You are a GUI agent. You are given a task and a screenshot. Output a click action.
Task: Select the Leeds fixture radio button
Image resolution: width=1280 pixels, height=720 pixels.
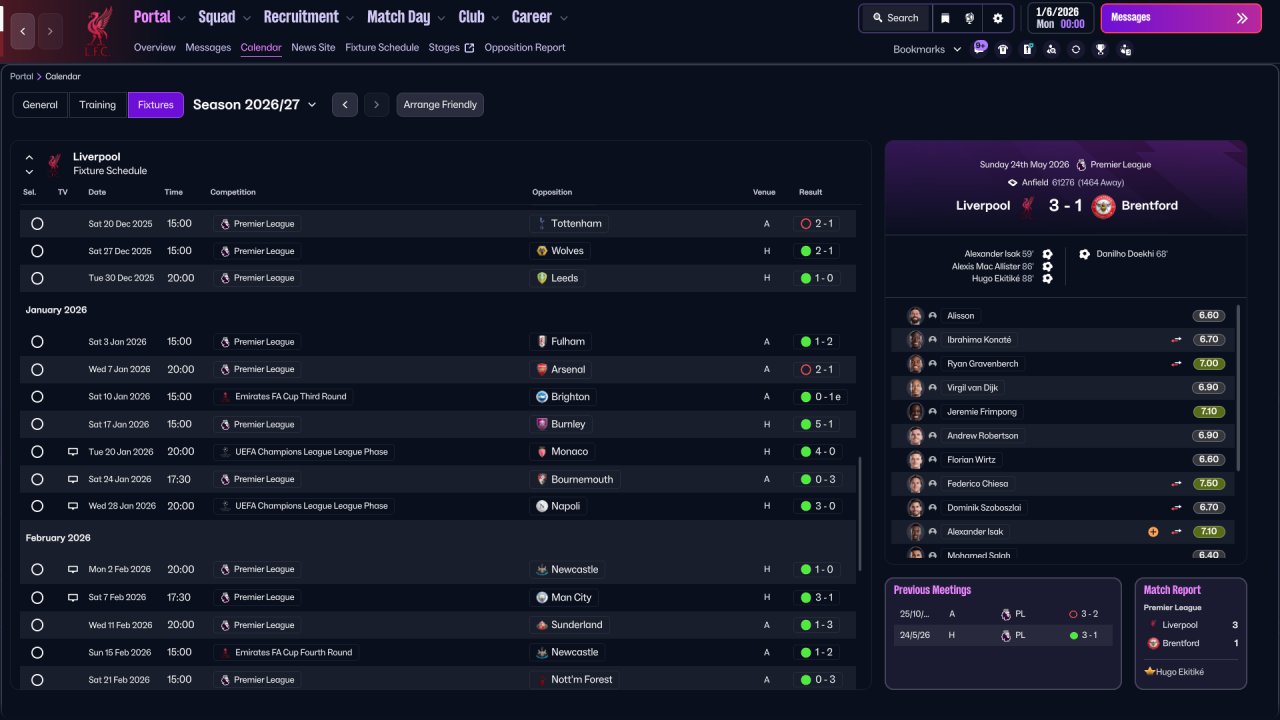[37, 278]
